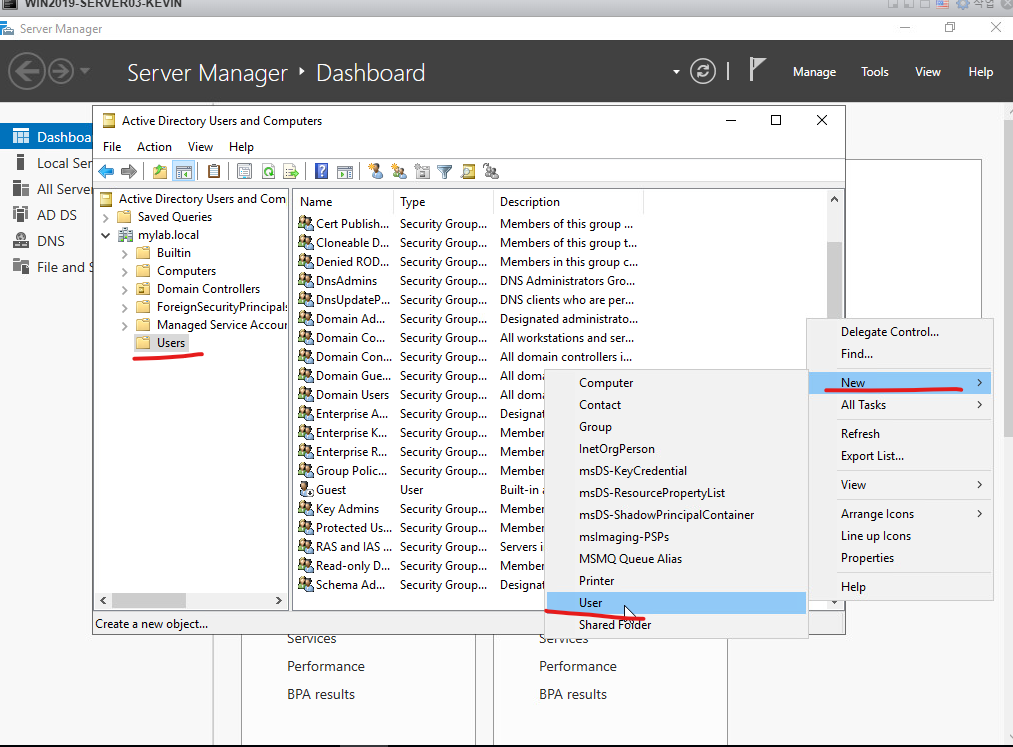
Task: Click Server Manager refresh circle icon
Action: 703,71
